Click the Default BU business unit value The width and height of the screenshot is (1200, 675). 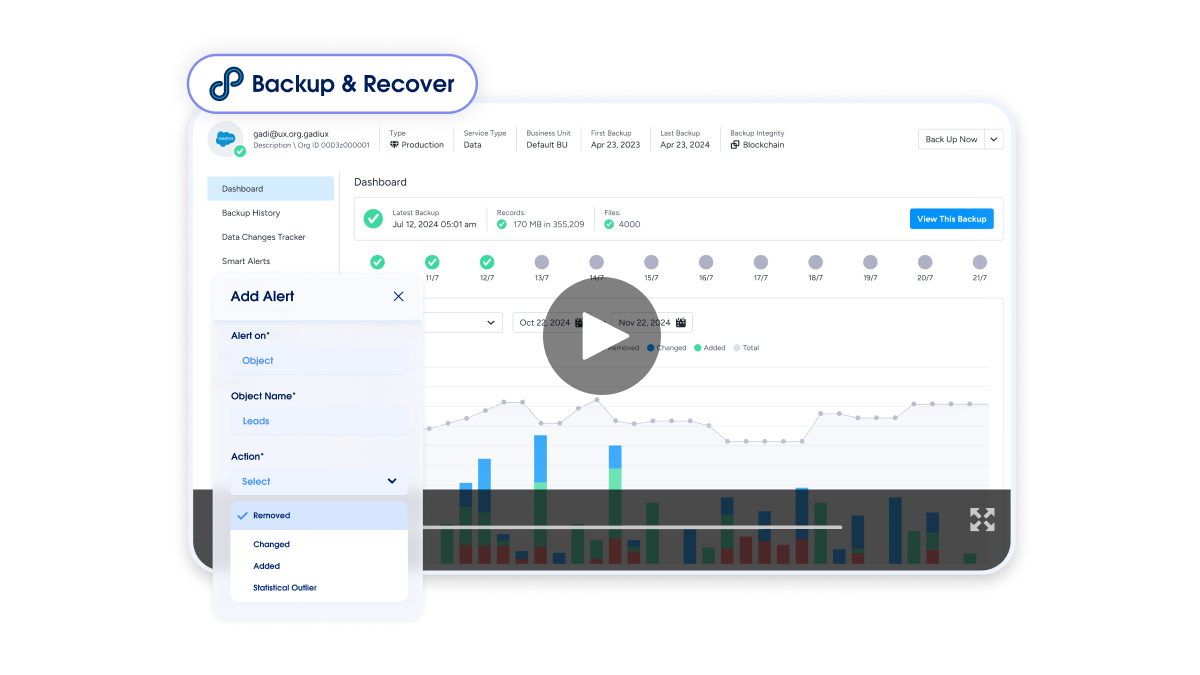(547, 145)
